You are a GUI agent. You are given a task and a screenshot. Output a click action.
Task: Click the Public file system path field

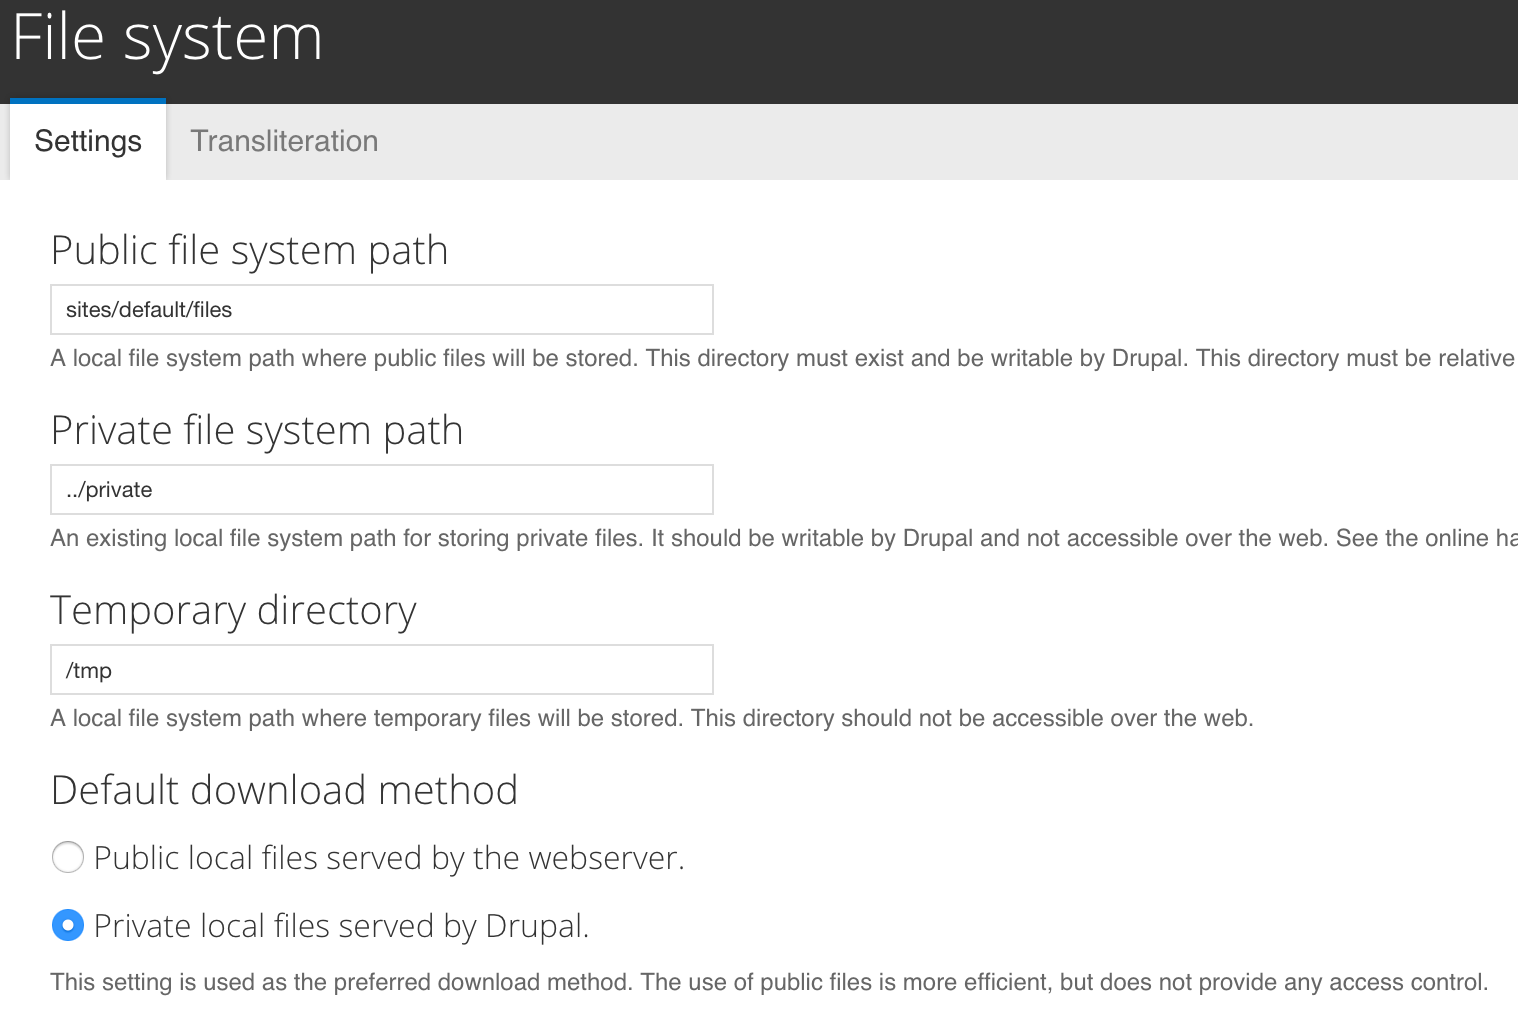tap(382, 310)
